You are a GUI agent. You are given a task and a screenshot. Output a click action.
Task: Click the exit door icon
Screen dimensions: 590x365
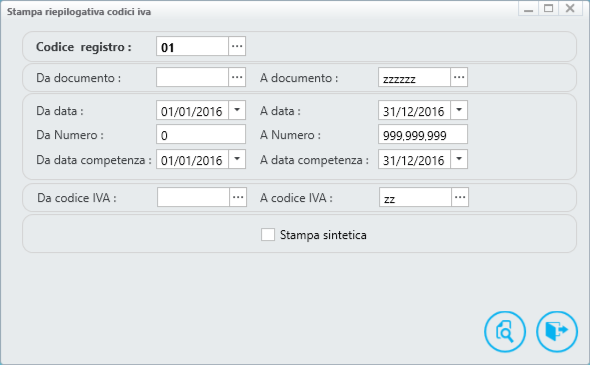click(557, 332)
